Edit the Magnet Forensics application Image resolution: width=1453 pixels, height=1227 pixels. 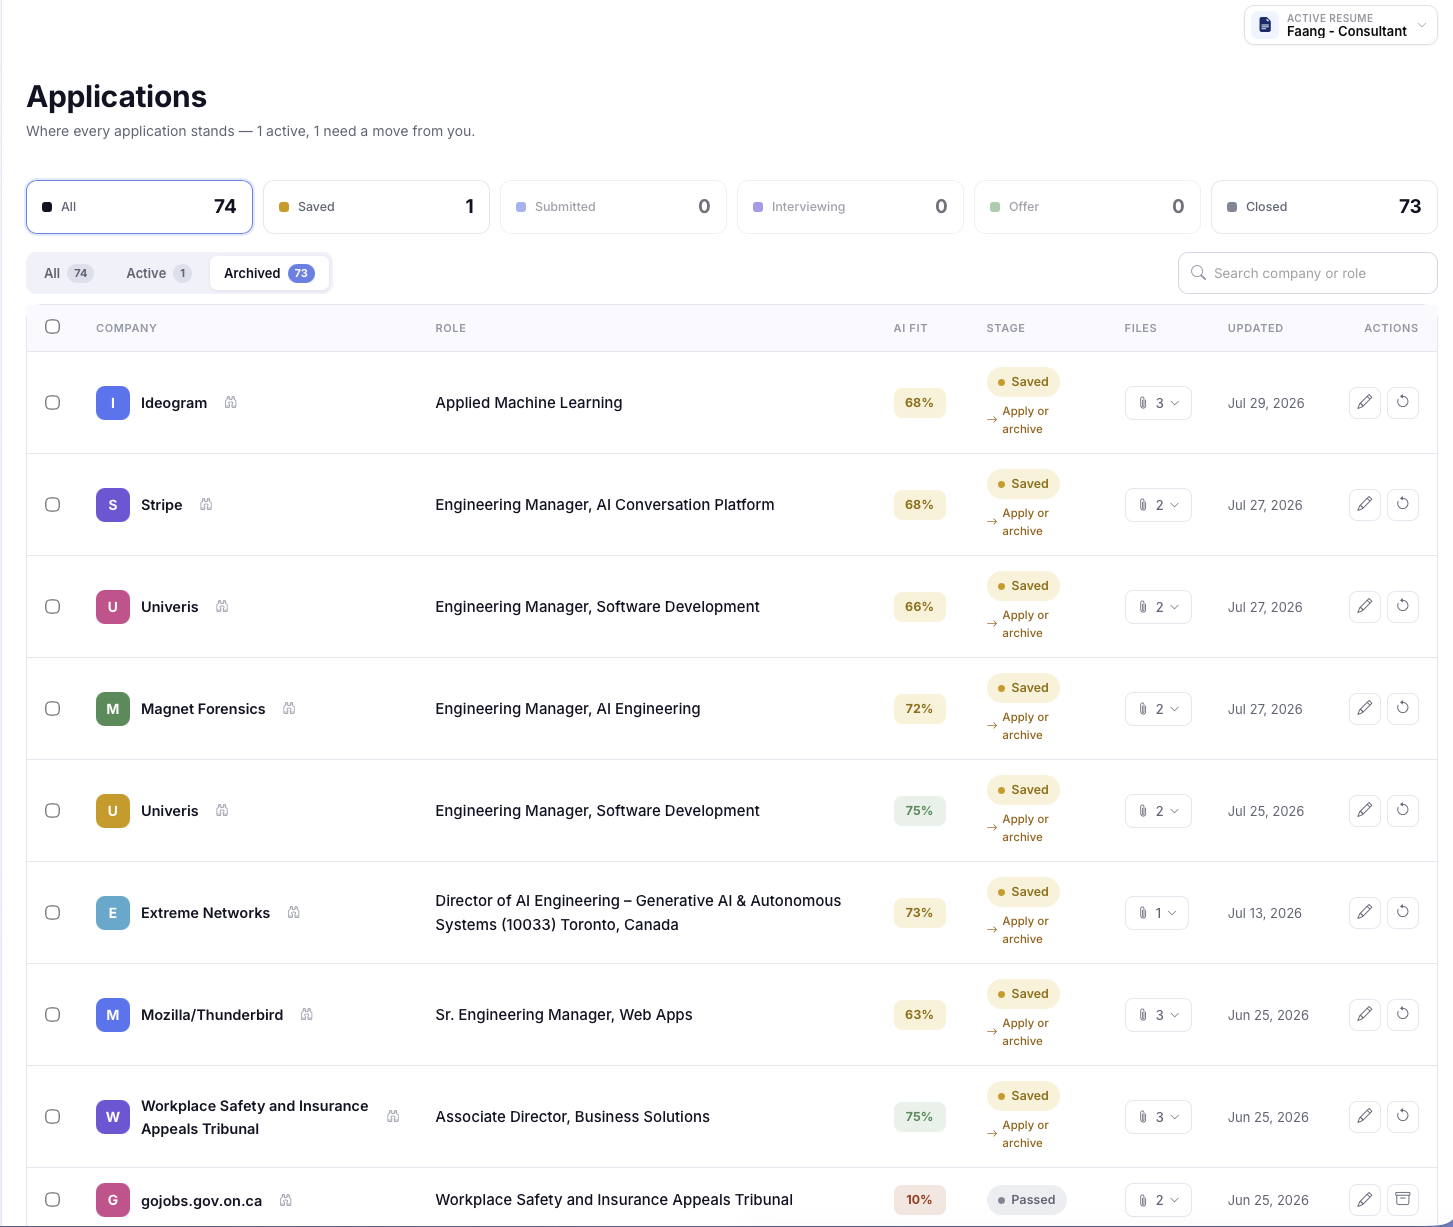coord(1365,708)
